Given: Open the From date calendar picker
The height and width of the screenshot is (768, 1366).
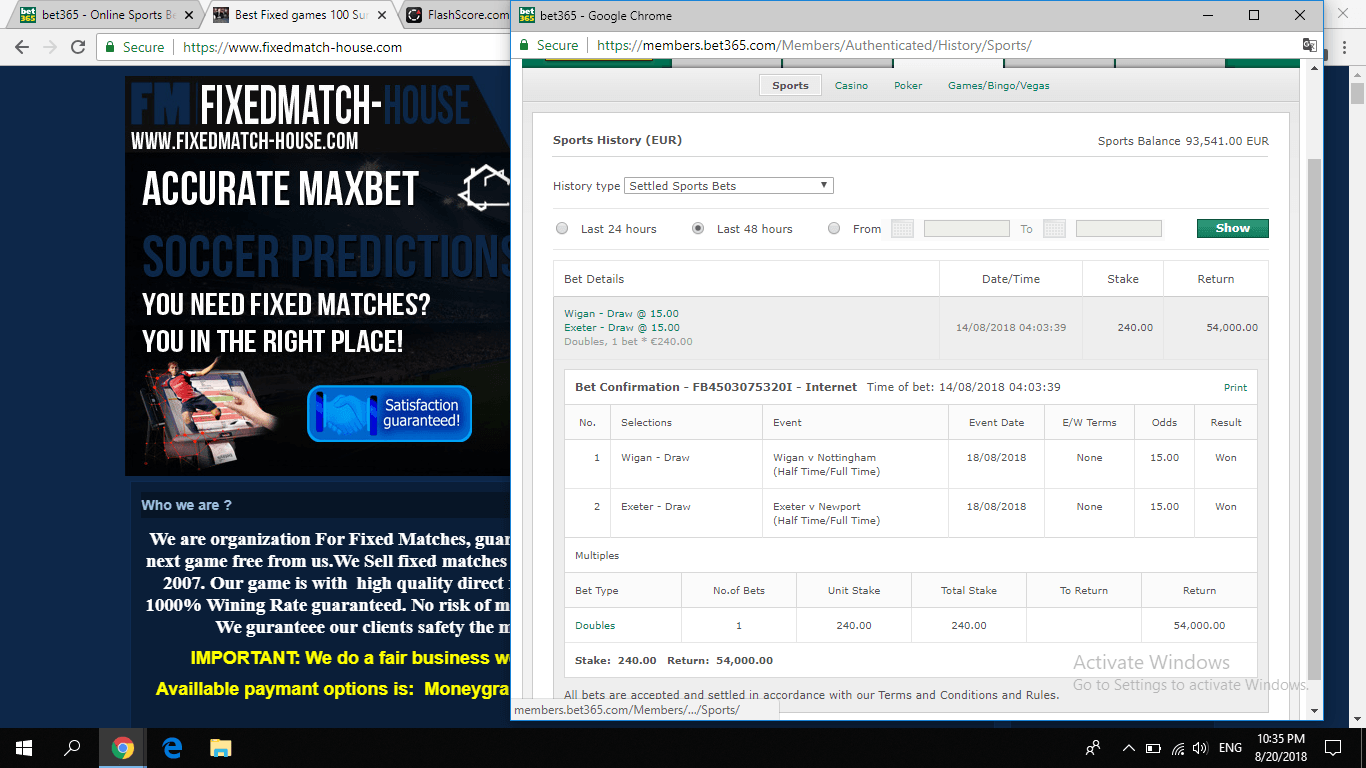Looking at the screenshot, I should [x=902, y=229].
